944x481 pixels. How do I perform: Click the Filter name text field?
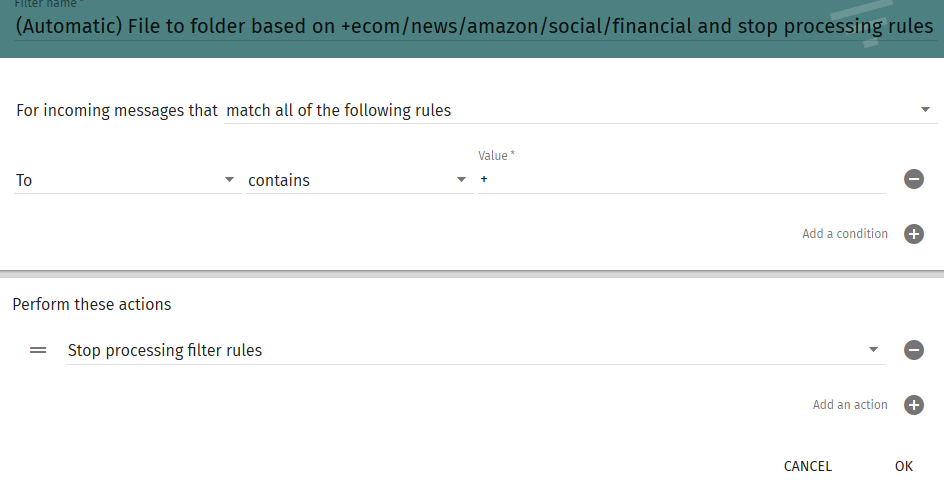click(474, 26)
